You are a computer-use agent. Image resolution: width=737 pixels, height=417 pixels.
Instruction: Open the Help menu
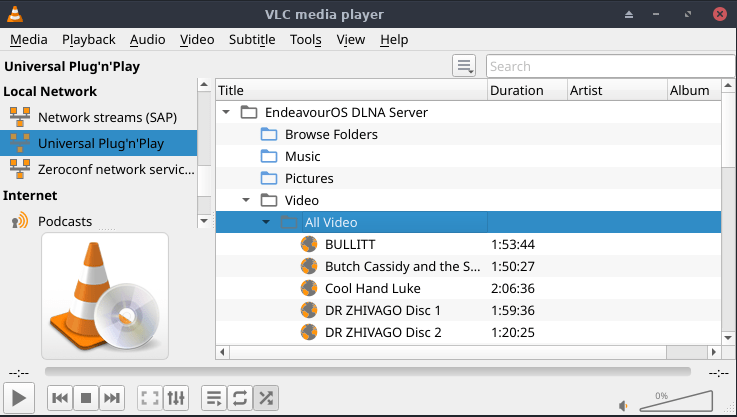click(x=394, y=39)
